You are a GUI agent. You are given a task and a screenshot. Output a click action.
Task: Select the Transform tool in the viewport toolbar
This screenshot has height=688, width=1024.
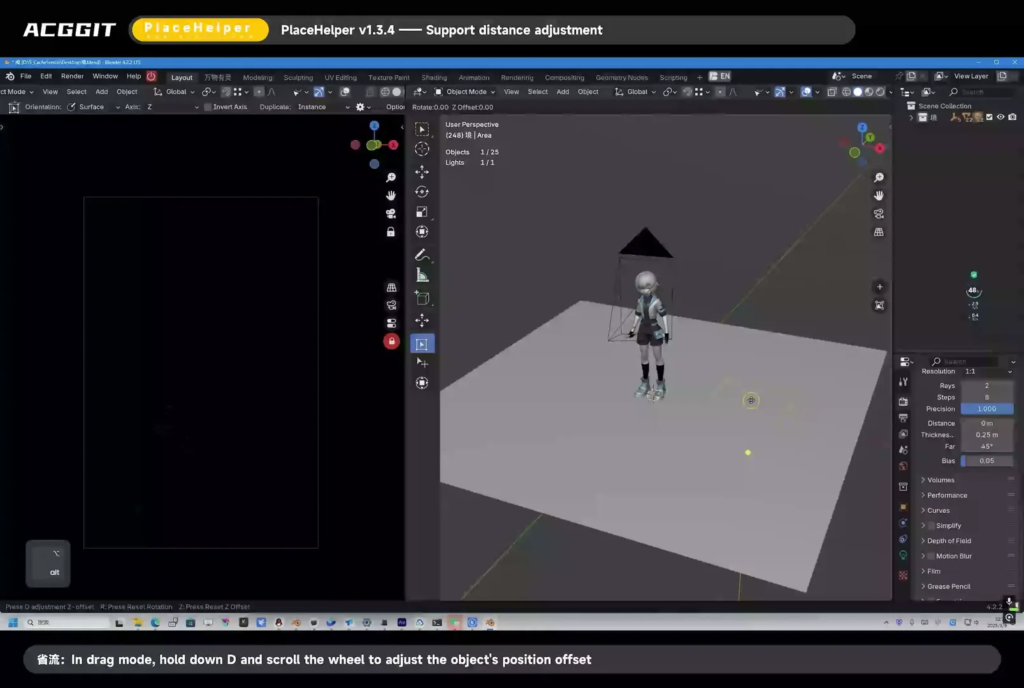pyautogui.click(x=422, y=232)
